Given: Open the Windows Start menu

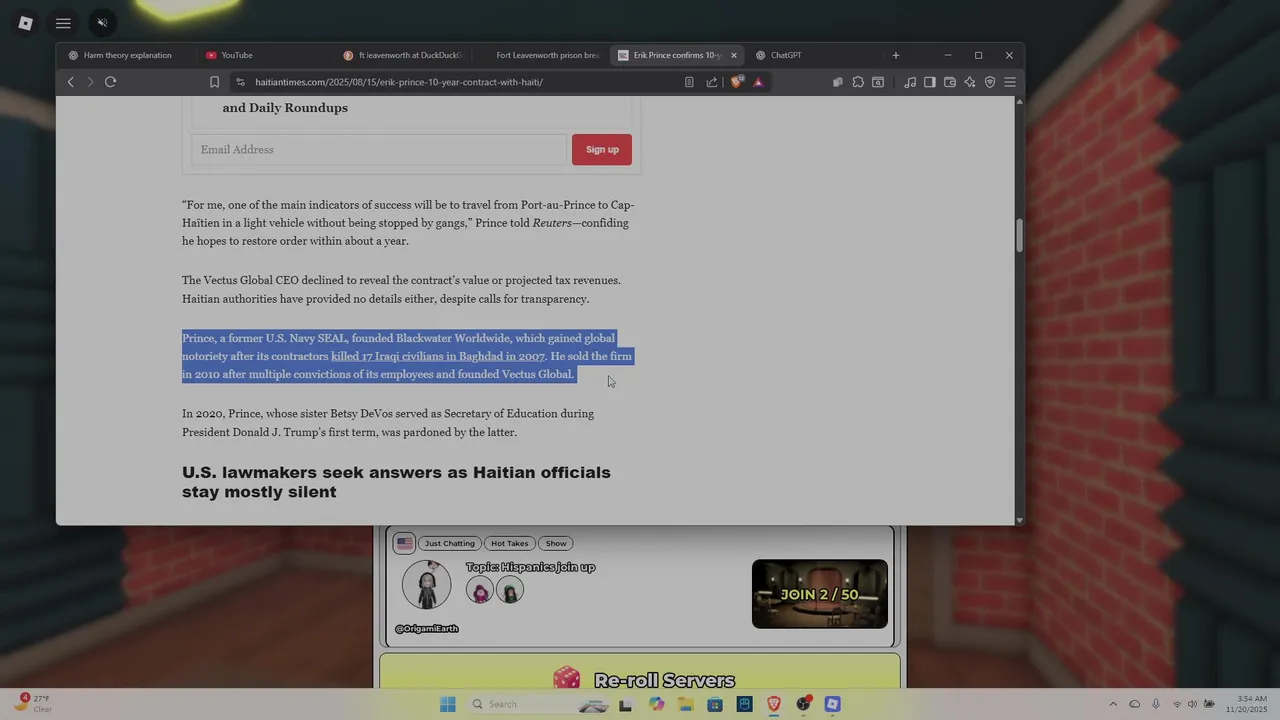Looking at the screenshot, I should point(447,704).
